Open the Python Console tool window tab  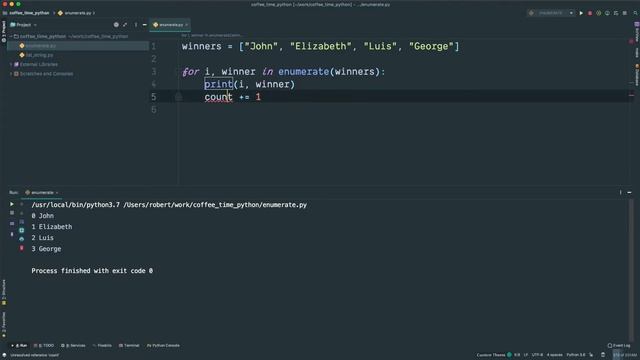click(x=163, y=346)
